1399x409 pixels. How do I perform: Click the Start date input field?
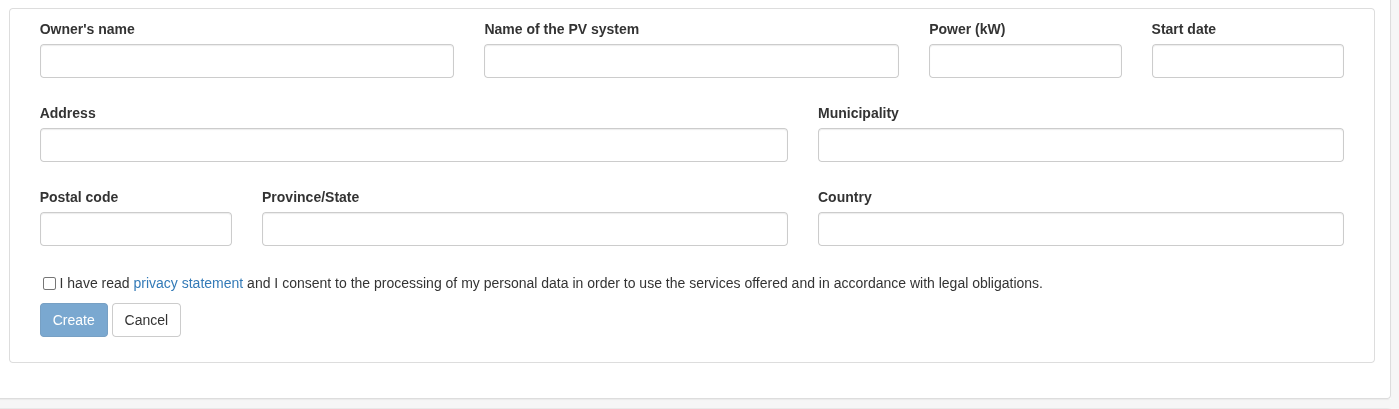[x=1247, y=61]
